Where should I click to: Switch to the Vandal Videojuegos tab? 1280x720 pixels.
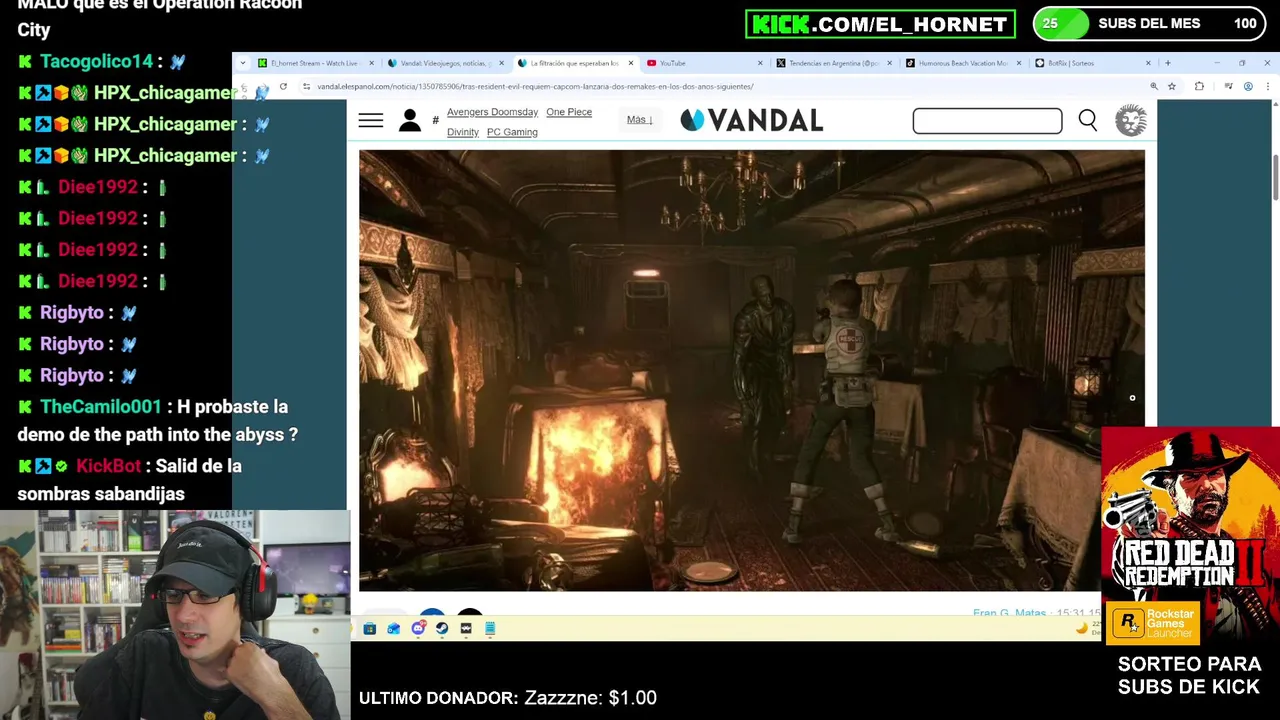[x=446, y=63]
